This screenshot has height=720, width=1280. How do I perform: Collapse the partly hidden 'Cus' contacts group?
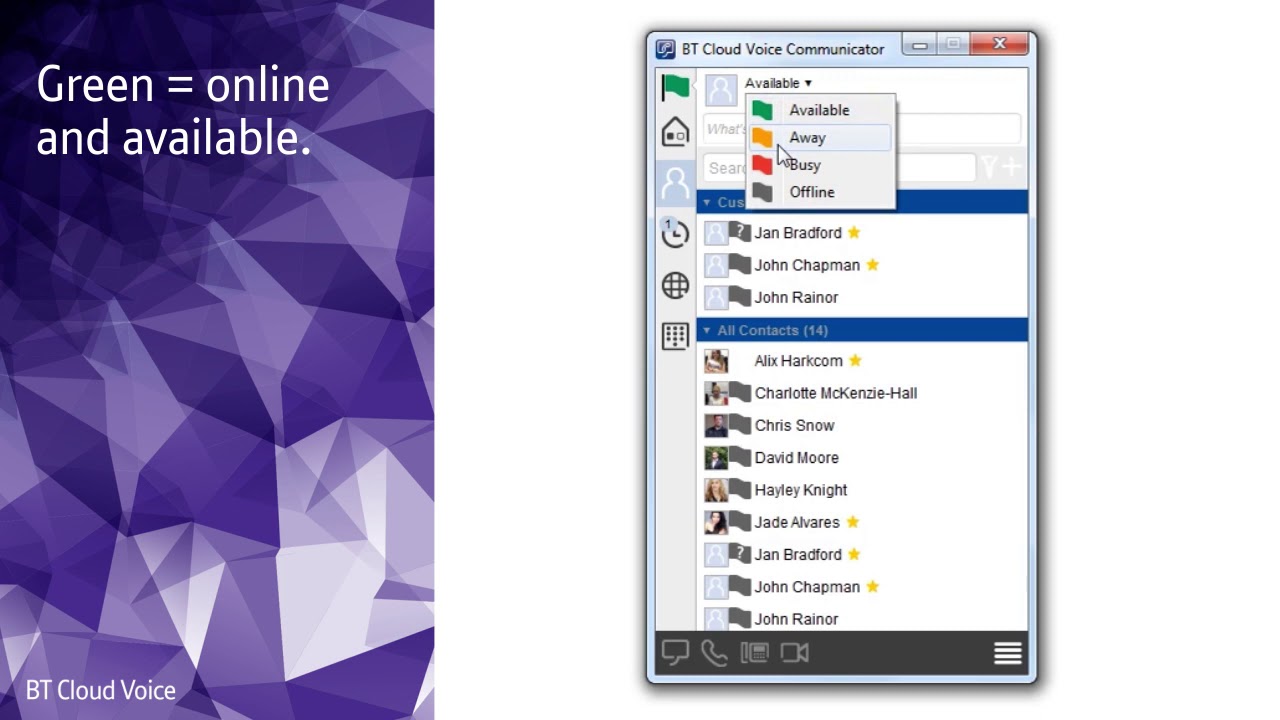pyautogui.click(x=706, y=202)
